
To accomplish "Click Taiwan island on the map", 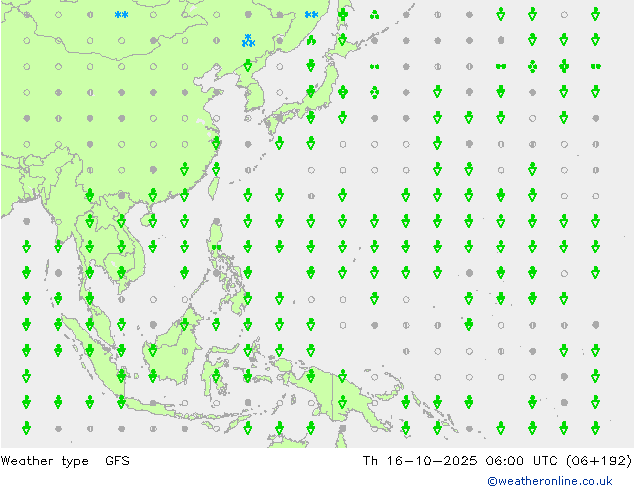I will click(x=213, y=187).
